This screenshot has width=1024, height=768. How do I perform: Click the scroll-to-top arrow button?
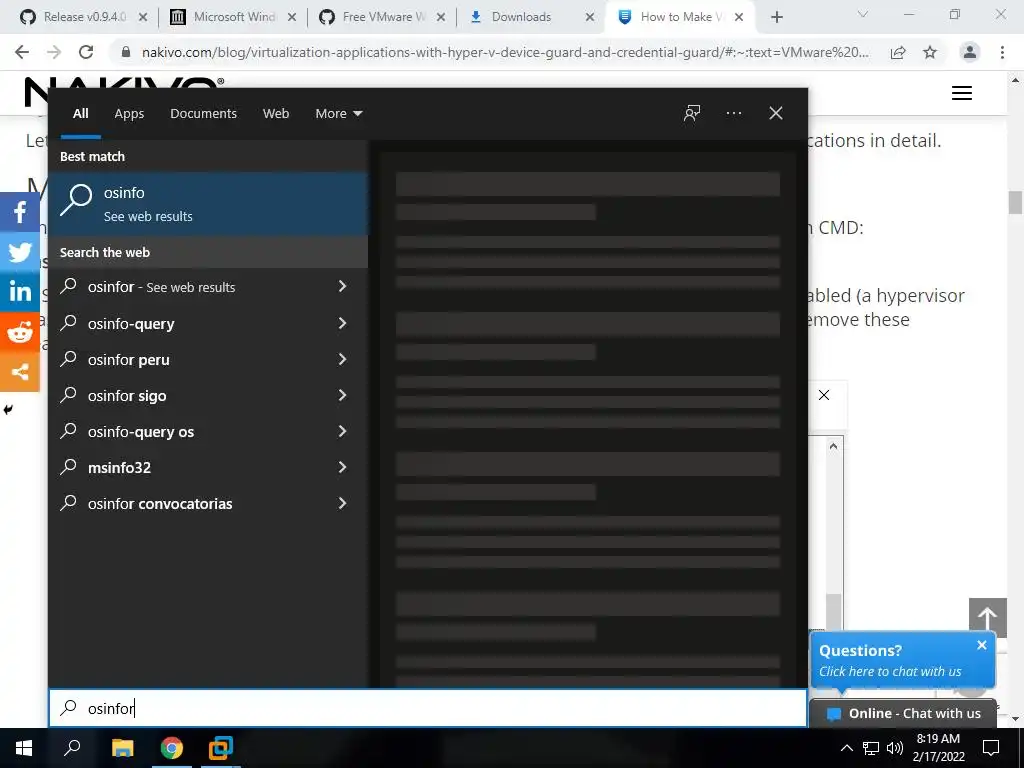(x=987, y=617)
